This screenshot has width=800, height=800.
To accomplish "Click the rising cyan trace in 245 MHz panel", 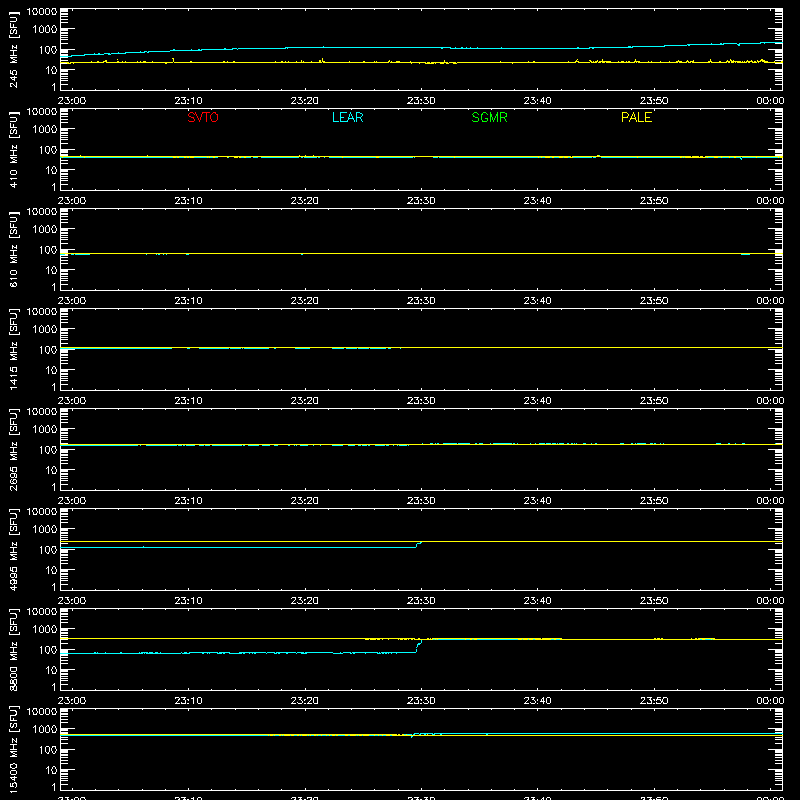I will tap(421, 48).
